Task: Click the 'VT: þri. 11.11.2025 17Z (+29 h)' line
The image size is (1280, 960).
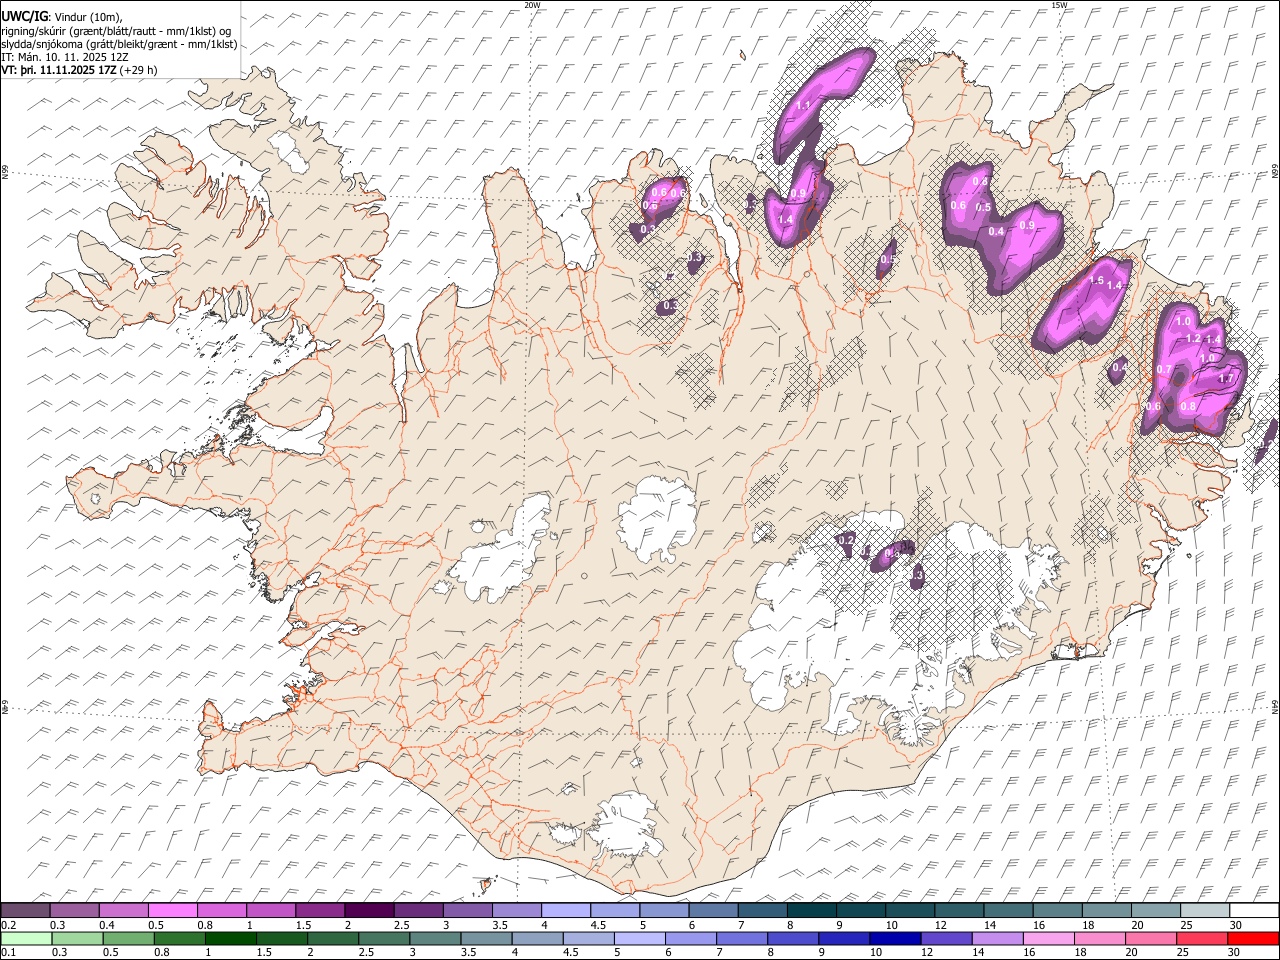Action: pos(80,71)
